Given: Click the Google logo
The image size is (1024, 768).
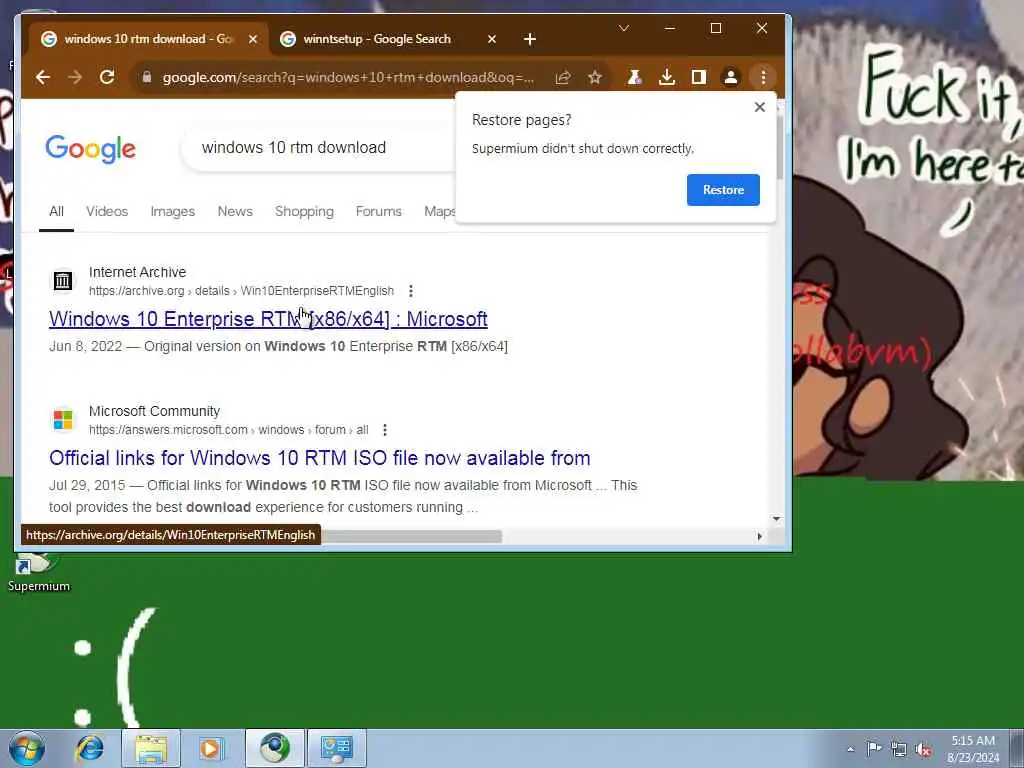Looking at the screenshot, I should pyautogui.click(x=90, y=149).
